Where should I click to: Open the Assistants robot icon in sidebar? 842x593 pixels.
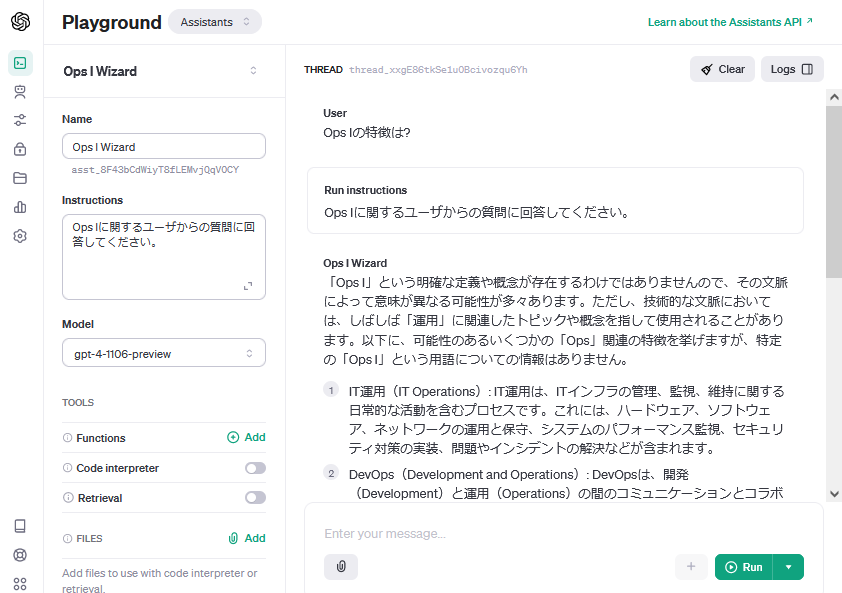pyautogui.click(x=20, y=92)
